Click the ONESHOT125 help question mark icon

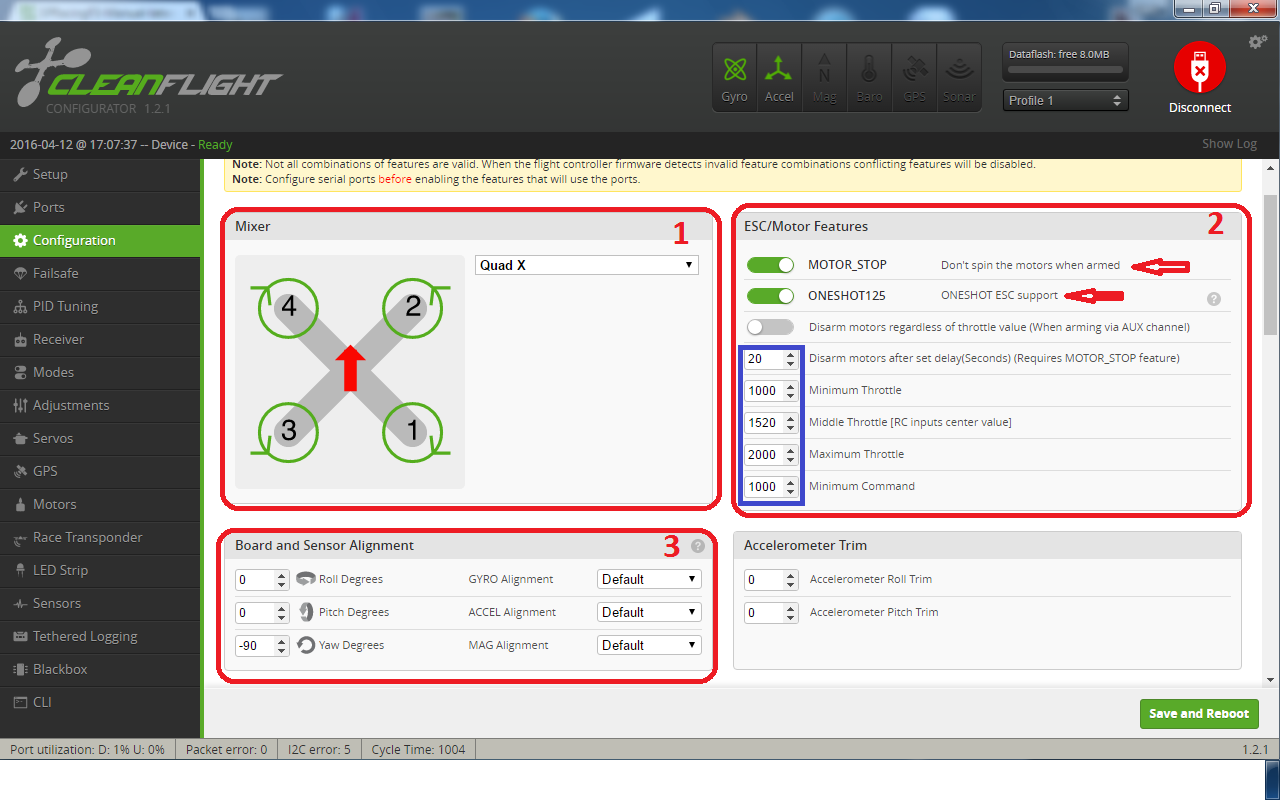tap(1214, 298)
